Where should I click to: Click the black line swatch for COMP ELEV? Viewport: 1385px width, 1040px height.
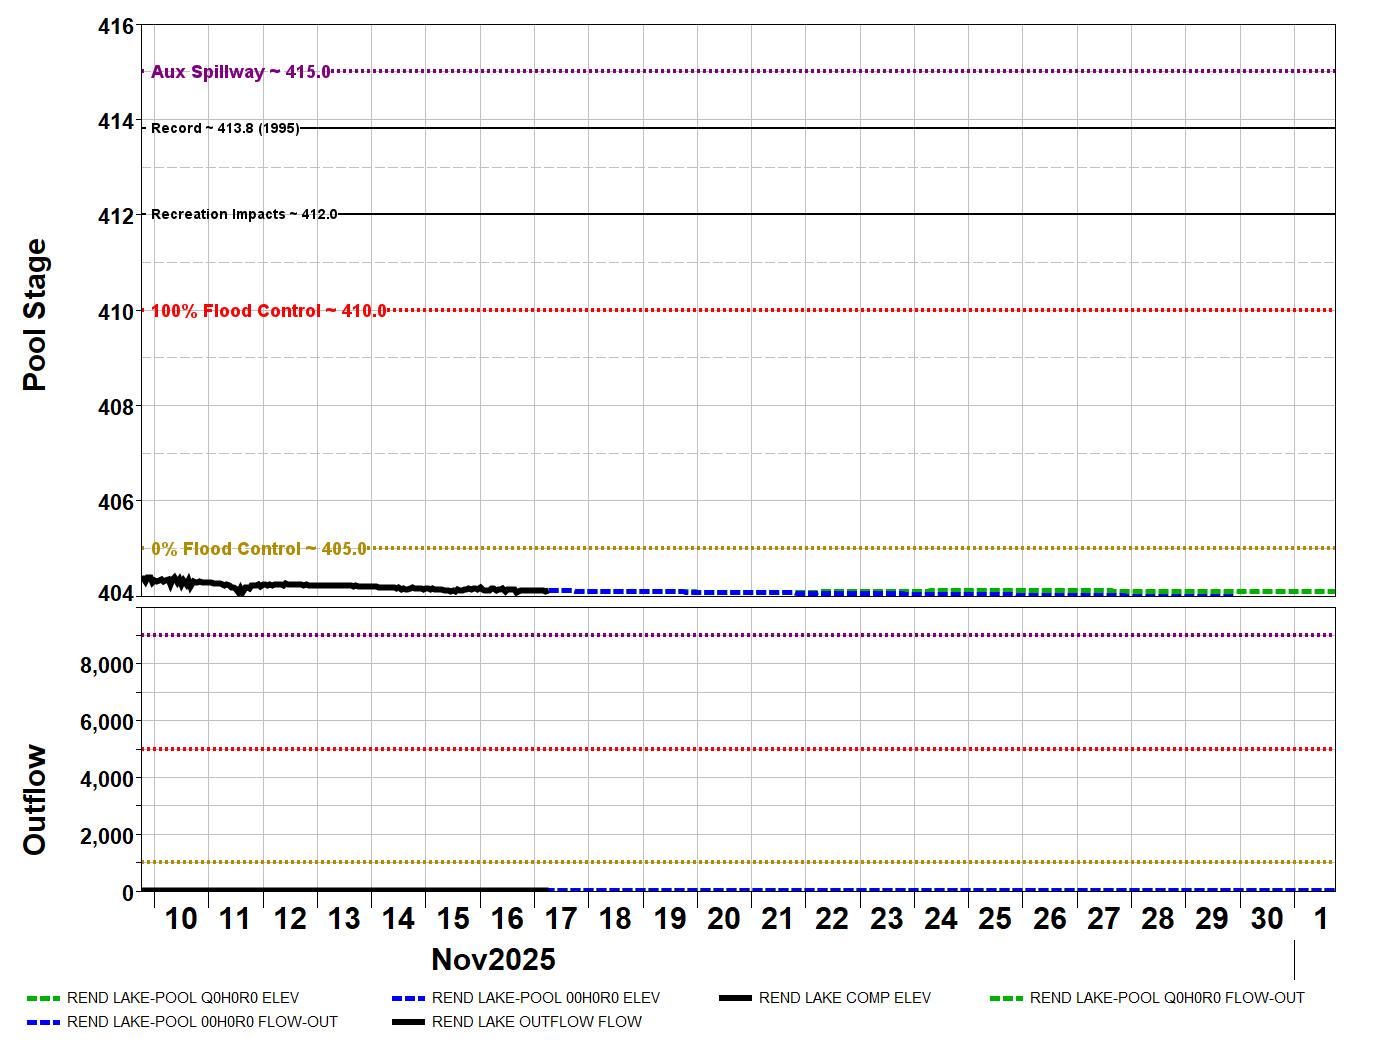click(735, 998)
